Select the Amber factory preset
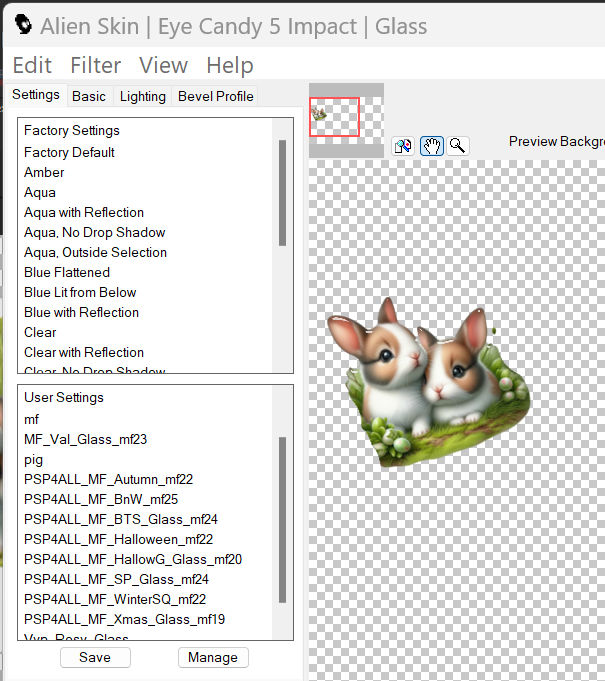The height and width of the screenshot is (681, 605). [x=44, y=172]
